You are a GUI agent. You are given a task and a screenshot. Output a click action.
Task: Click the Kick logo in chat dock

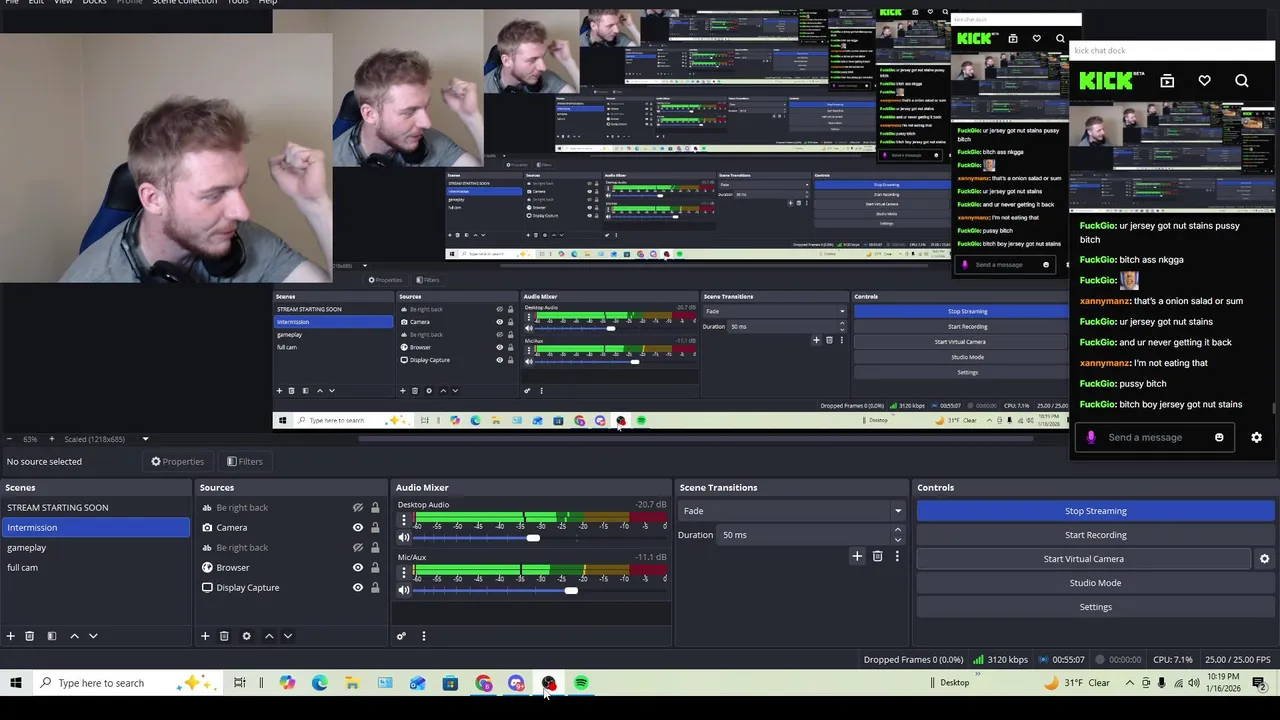pyautogui.click(x=1106, y=81)
